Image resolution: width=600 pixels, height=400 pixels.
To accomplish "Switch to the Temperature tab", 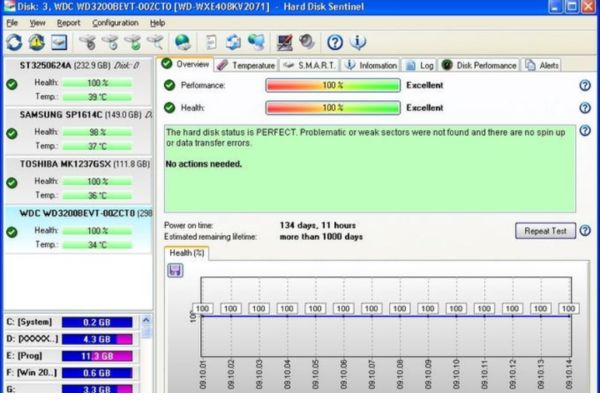I will point(246,65).
